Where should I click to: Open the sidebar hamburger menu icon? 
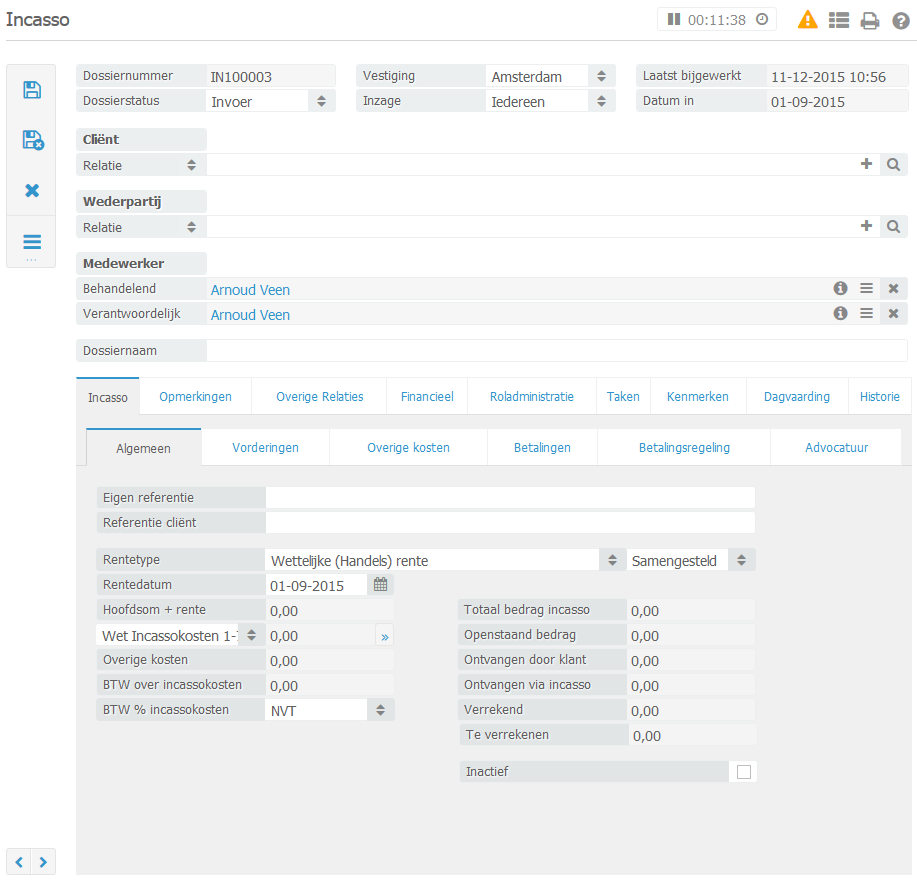coord(32,242)
